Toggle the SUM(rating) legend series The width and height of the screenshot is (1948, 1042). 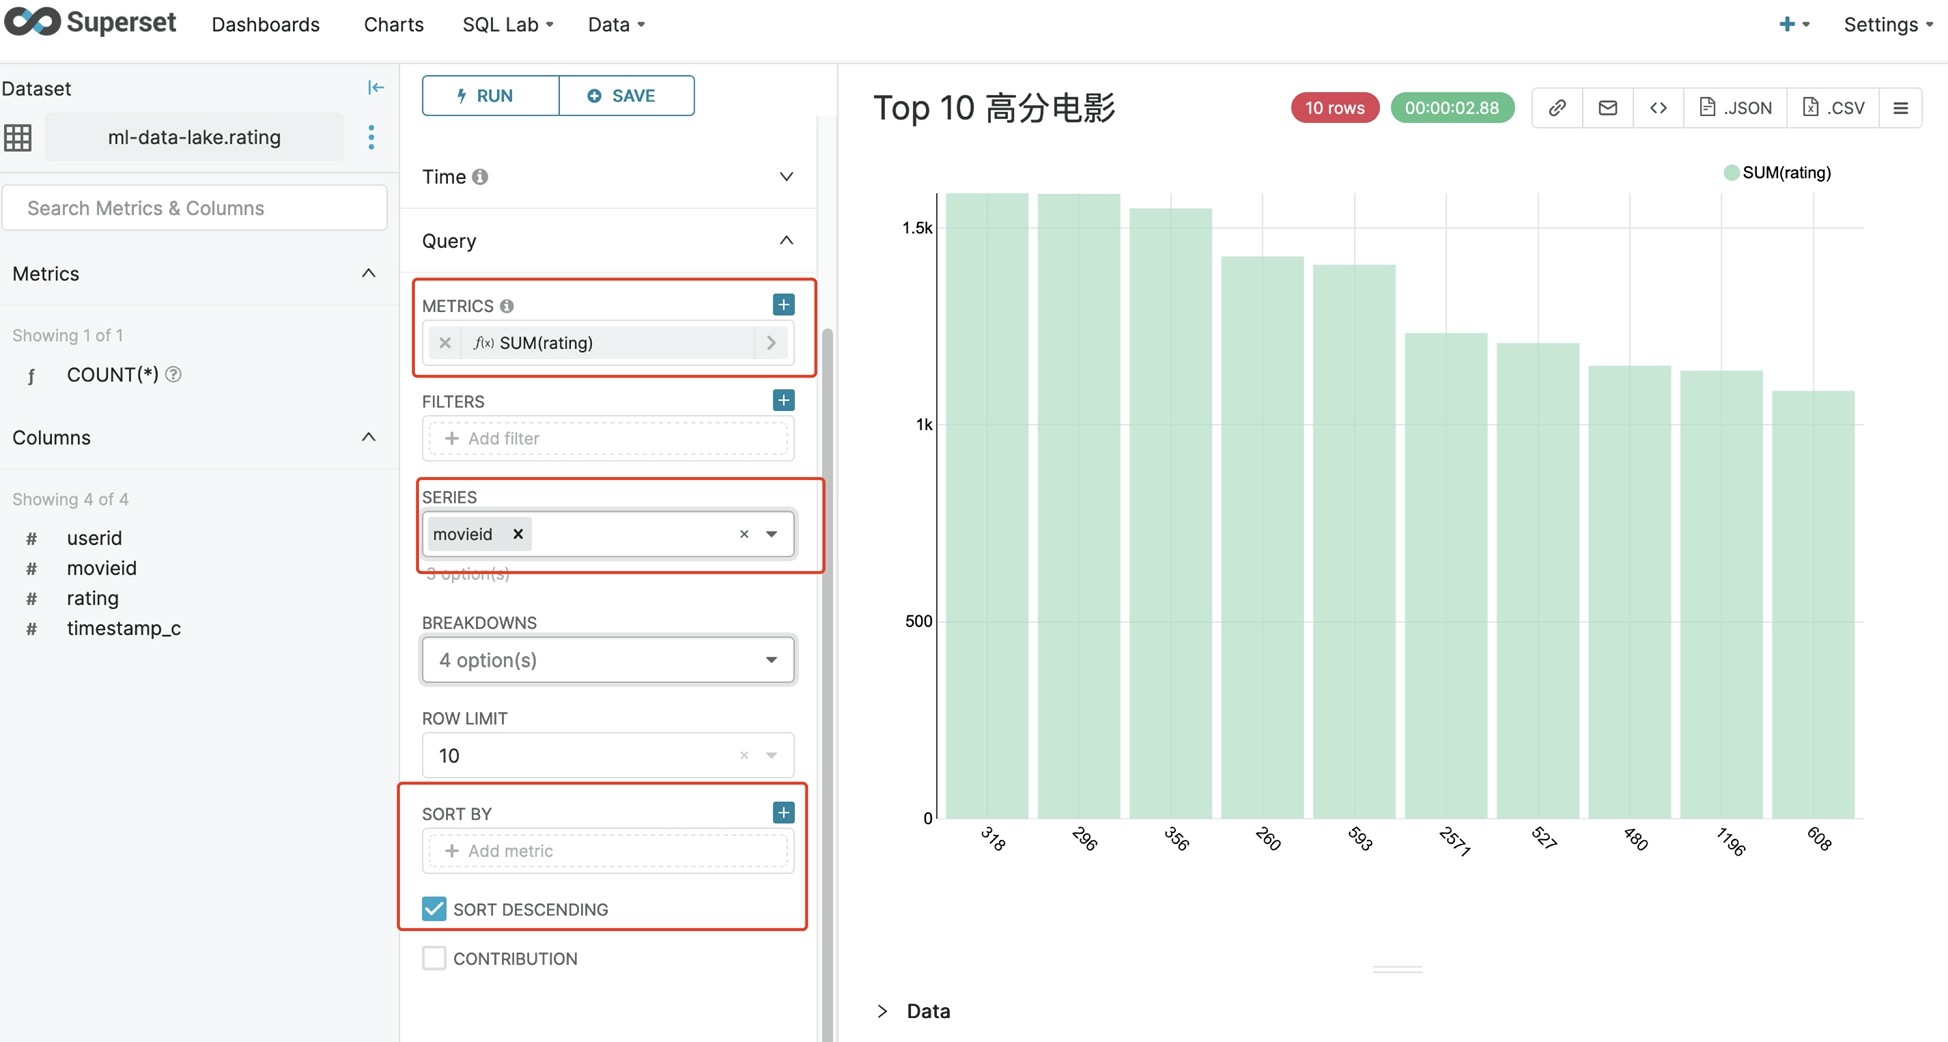(x=1777, y=173)
